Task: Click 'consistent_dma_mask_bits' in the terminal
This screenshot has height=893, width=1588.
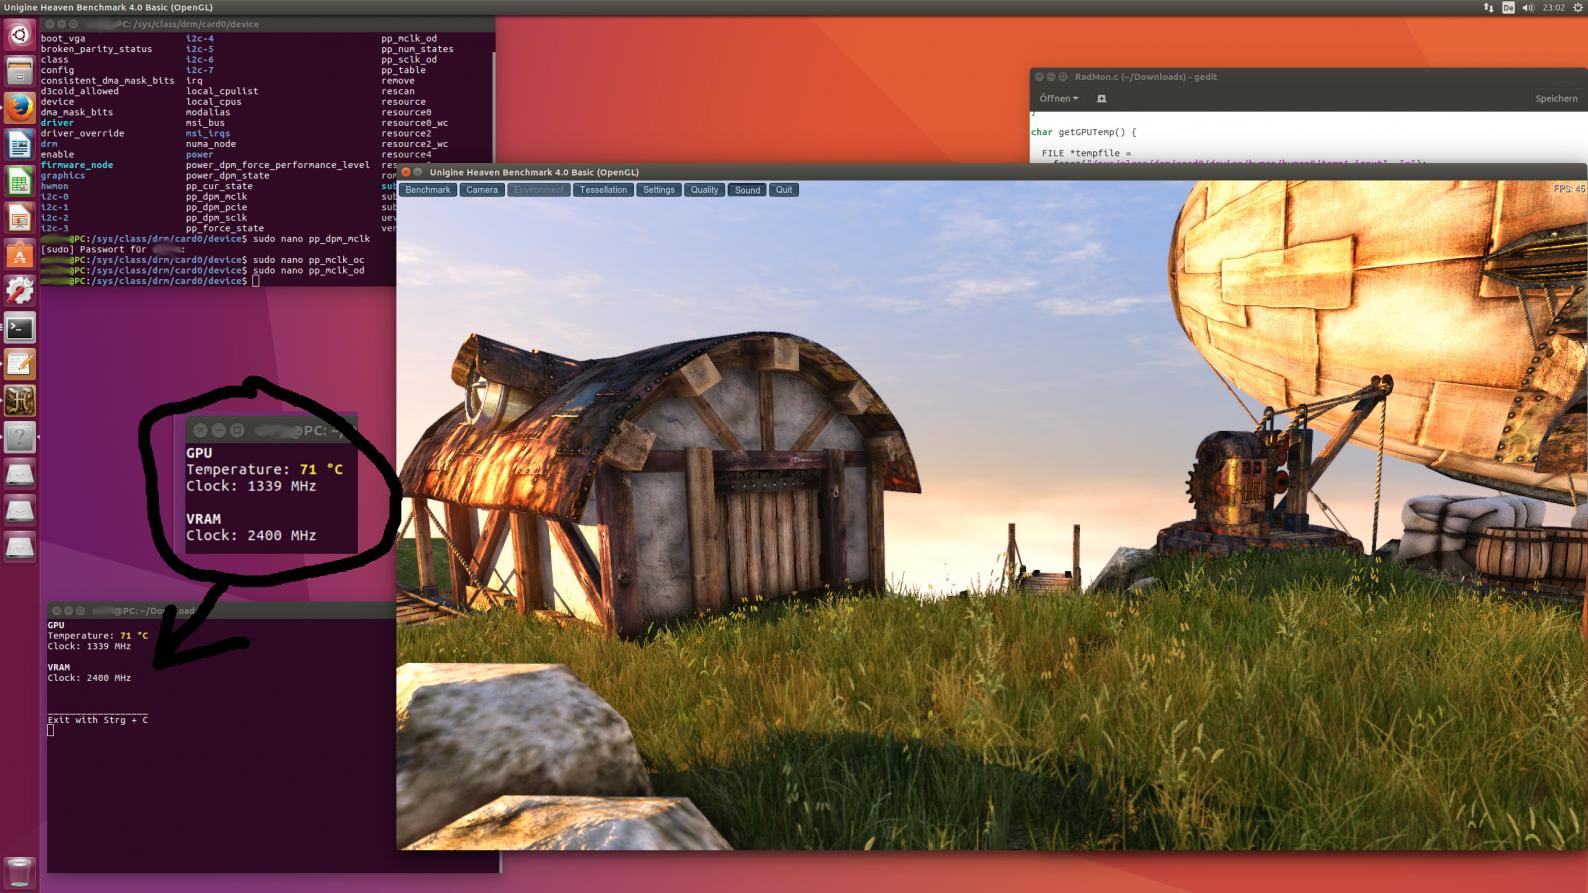Action: click(107, 80)
